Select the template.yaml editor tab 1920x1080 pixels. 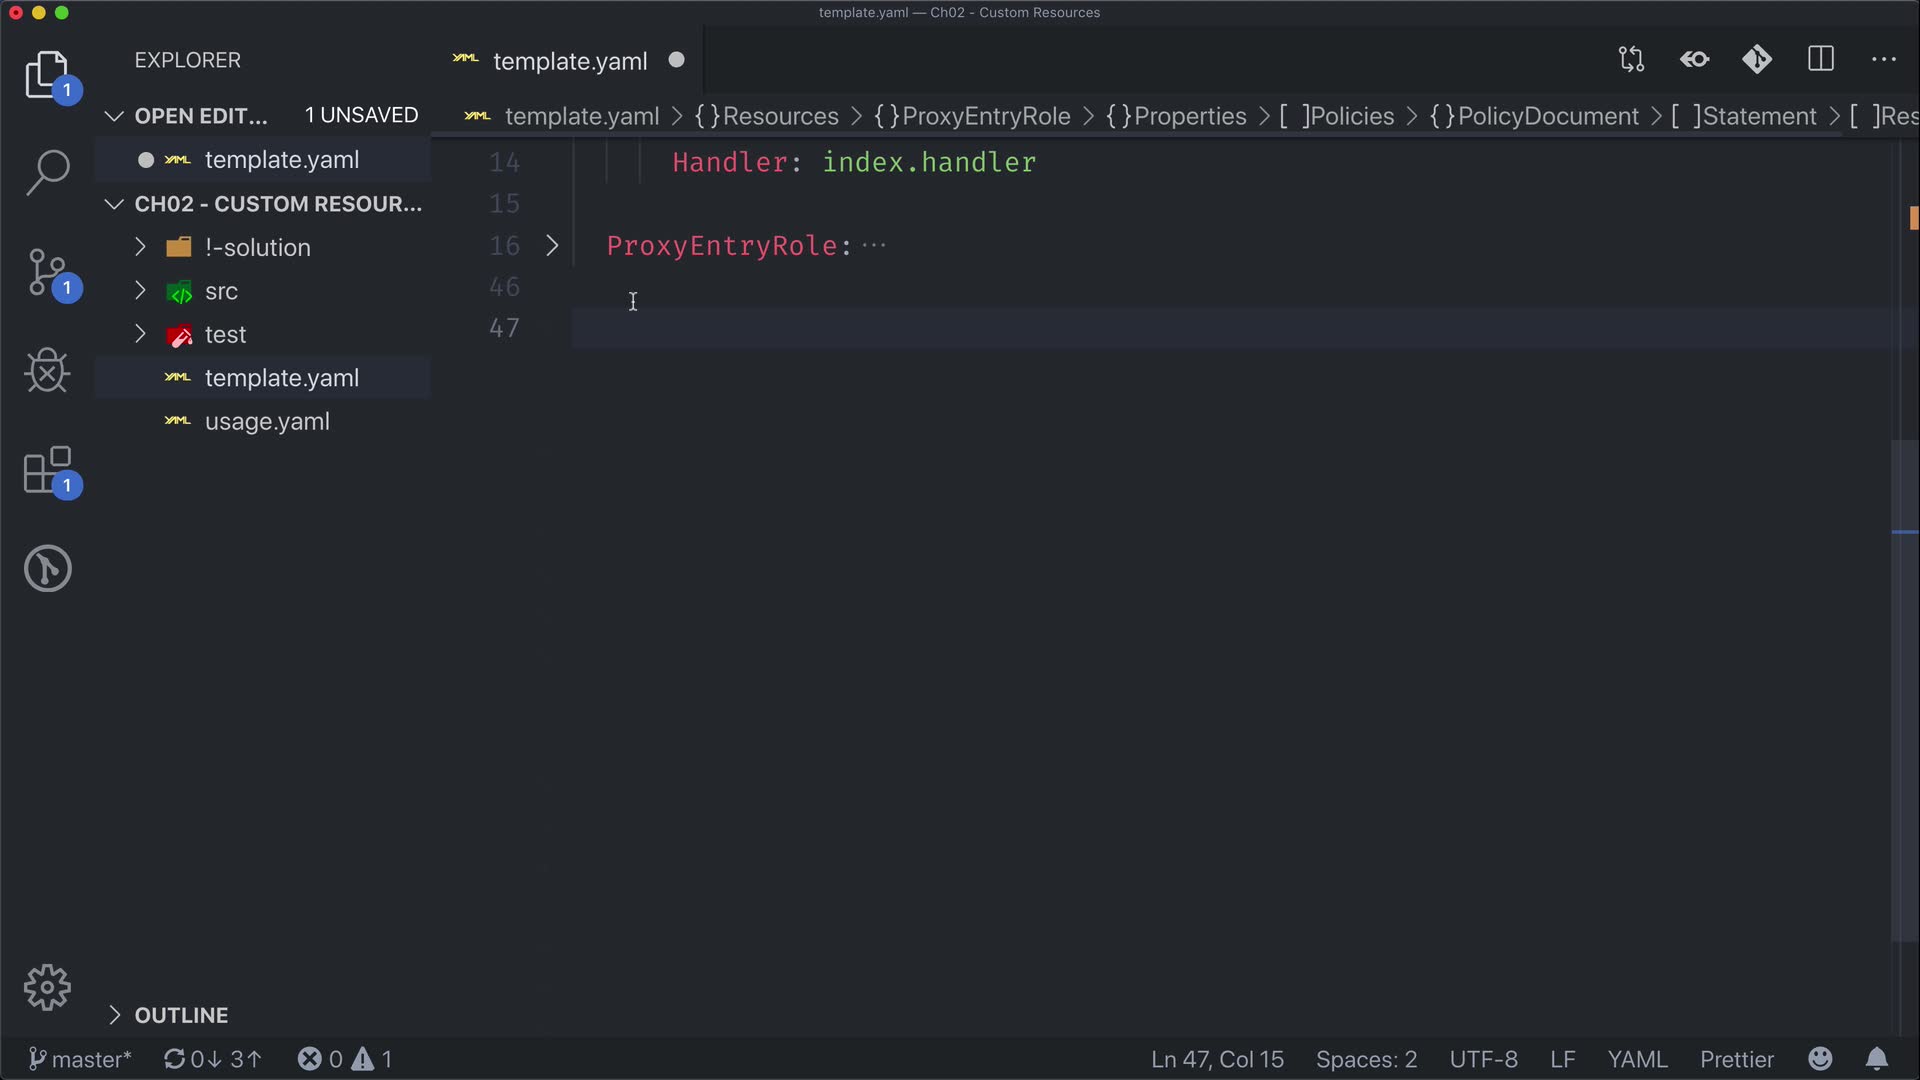[569, 61]
